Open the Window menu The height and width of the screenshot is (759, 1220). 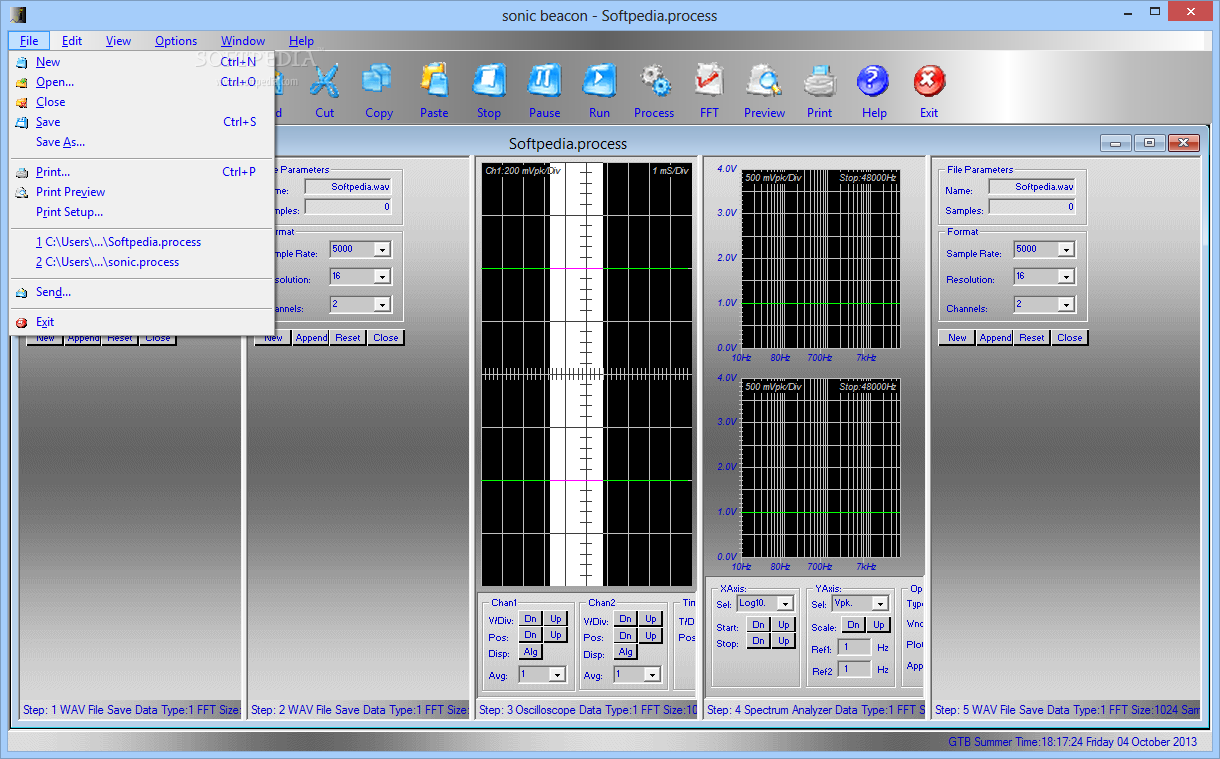(x=243, y=41)
